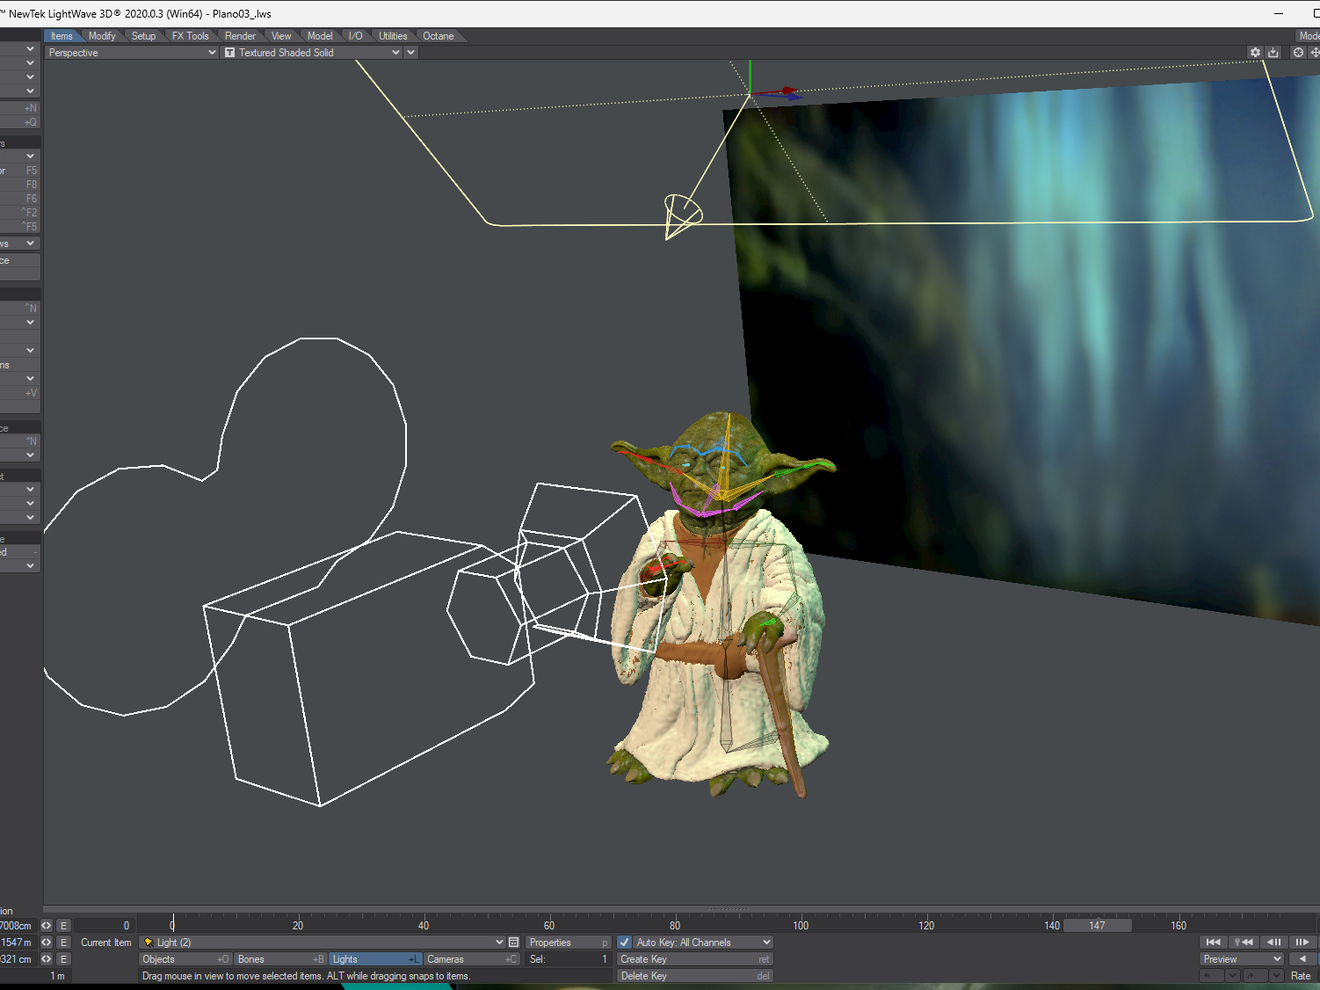The width and height of the screenshot is (1320, 990).
Task: Click the Sel count field
Action: [568, 959]
